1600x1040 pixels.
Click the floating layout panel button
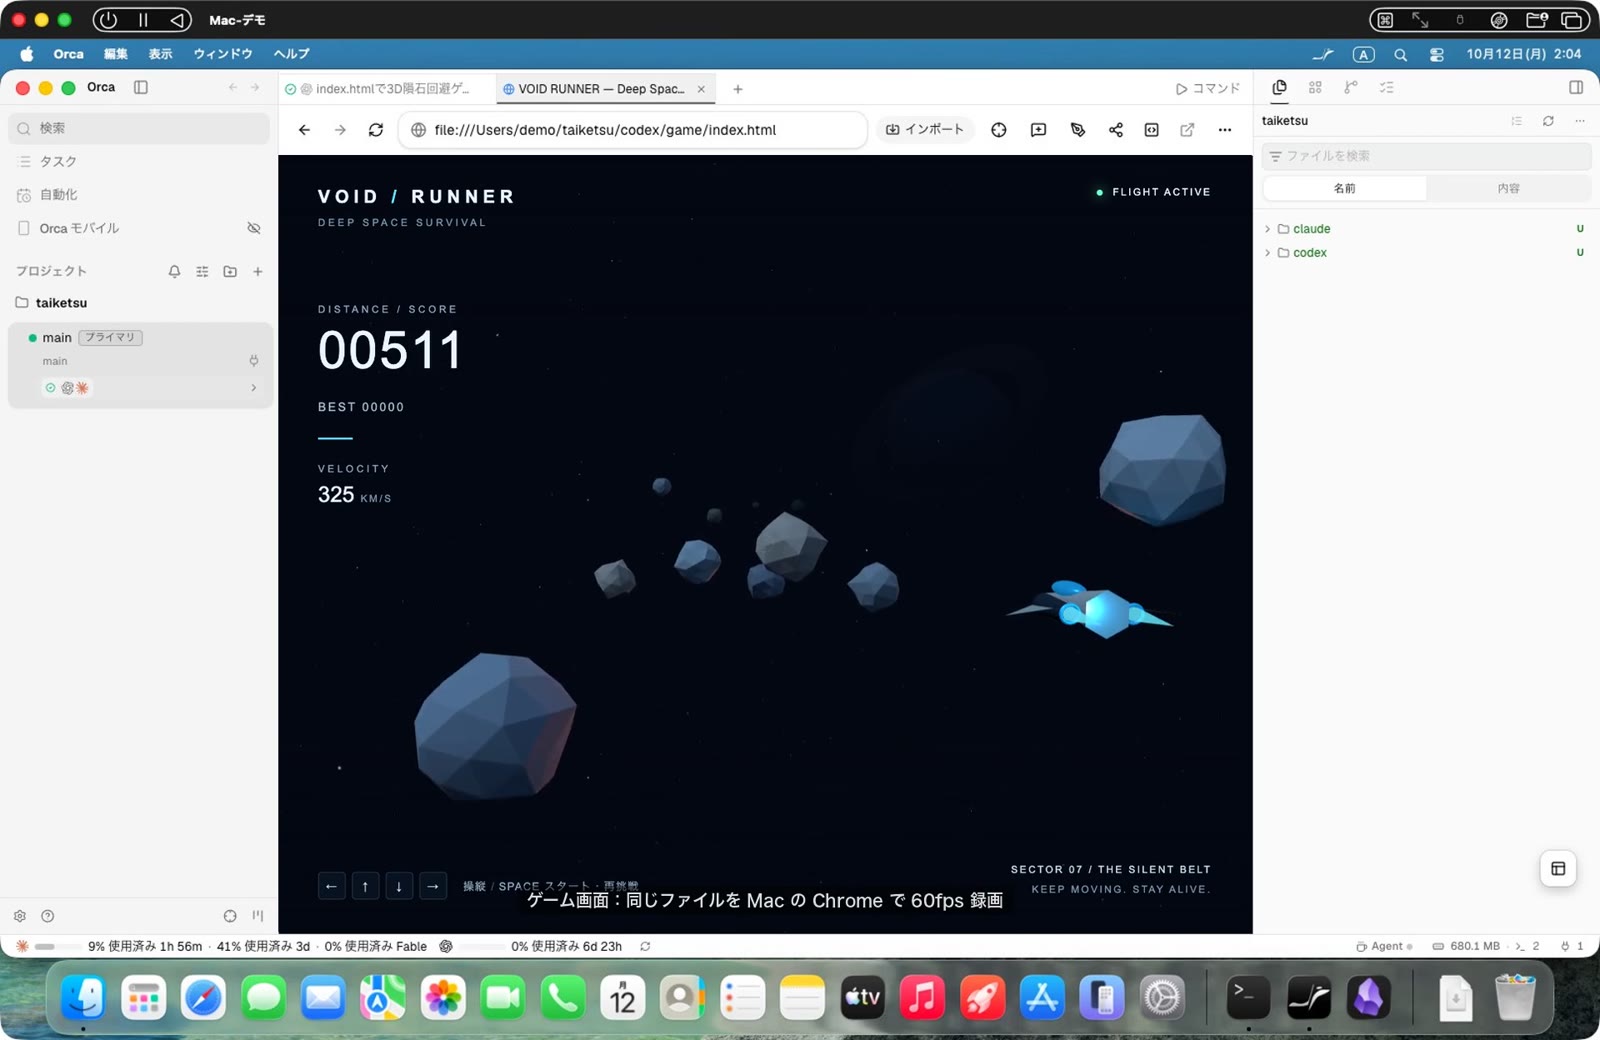tap(1558, 868)
